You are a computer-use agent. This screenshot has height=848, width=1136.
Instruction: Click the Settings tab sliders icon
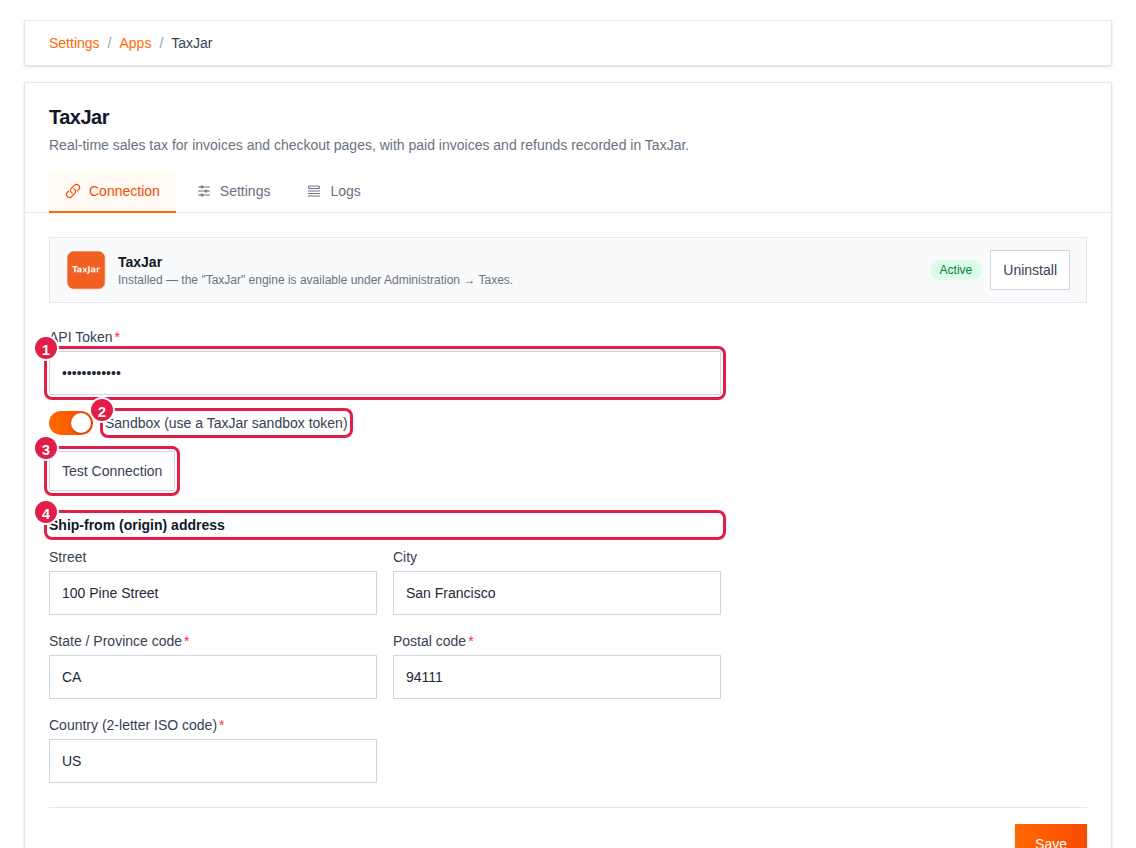click(204, 191)
